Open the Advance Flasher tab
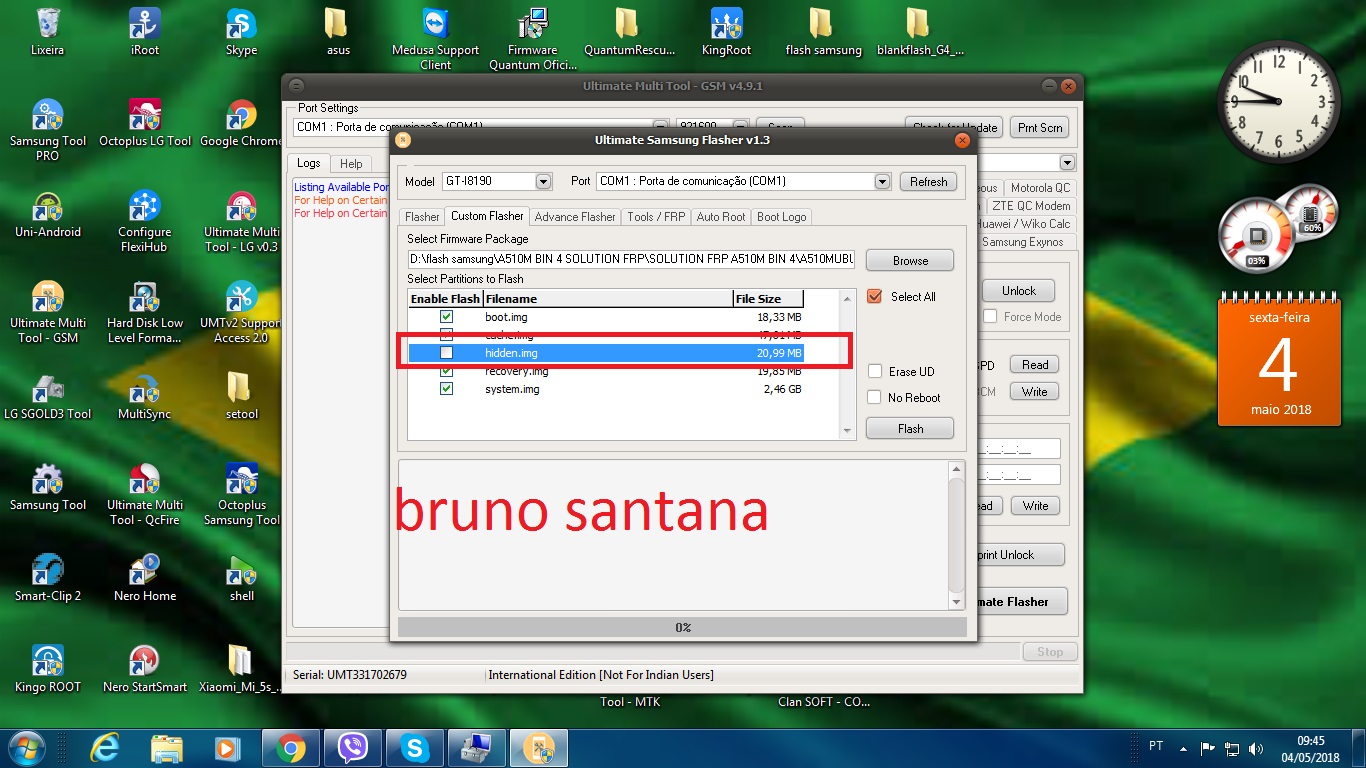This screenshot has width=1366, height=768. 575,217
